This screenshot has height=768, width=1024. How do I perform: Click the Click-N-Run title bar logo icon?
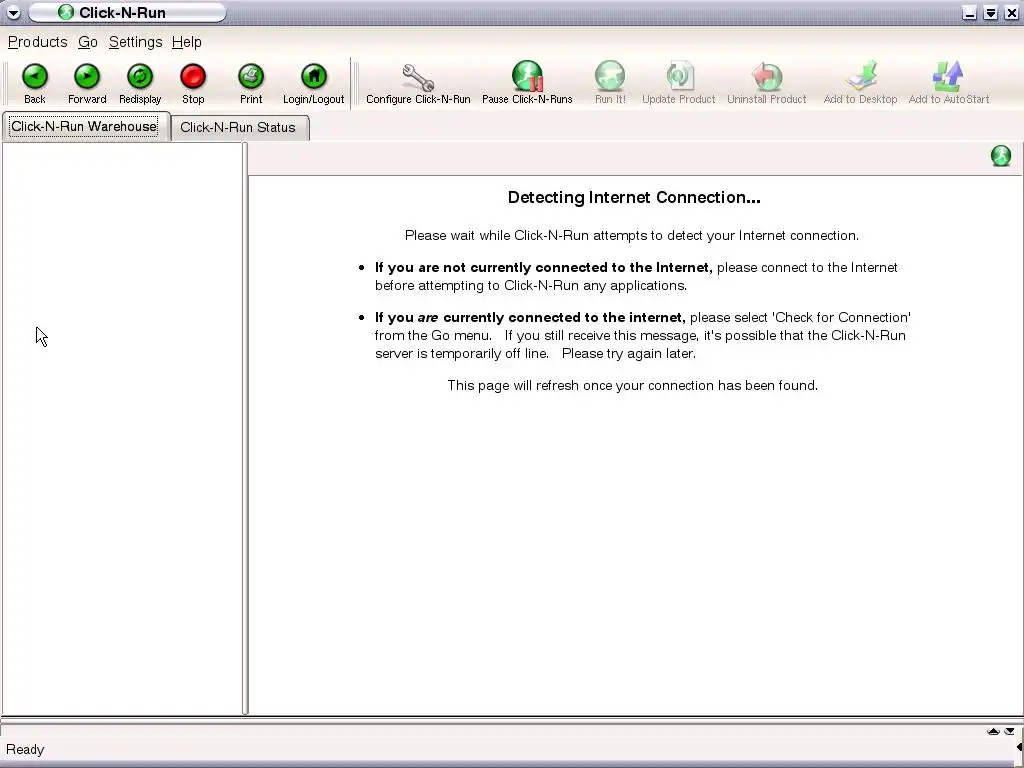[x=66, y=12]
